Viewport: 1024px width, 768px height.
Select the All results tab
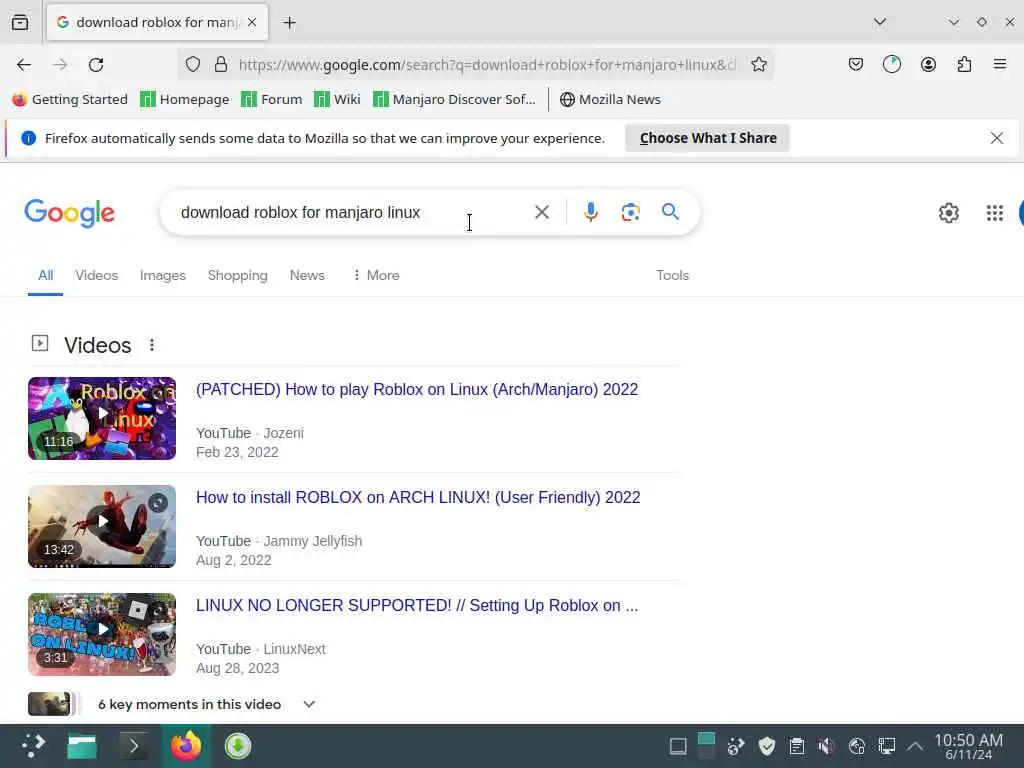(45, 276)
